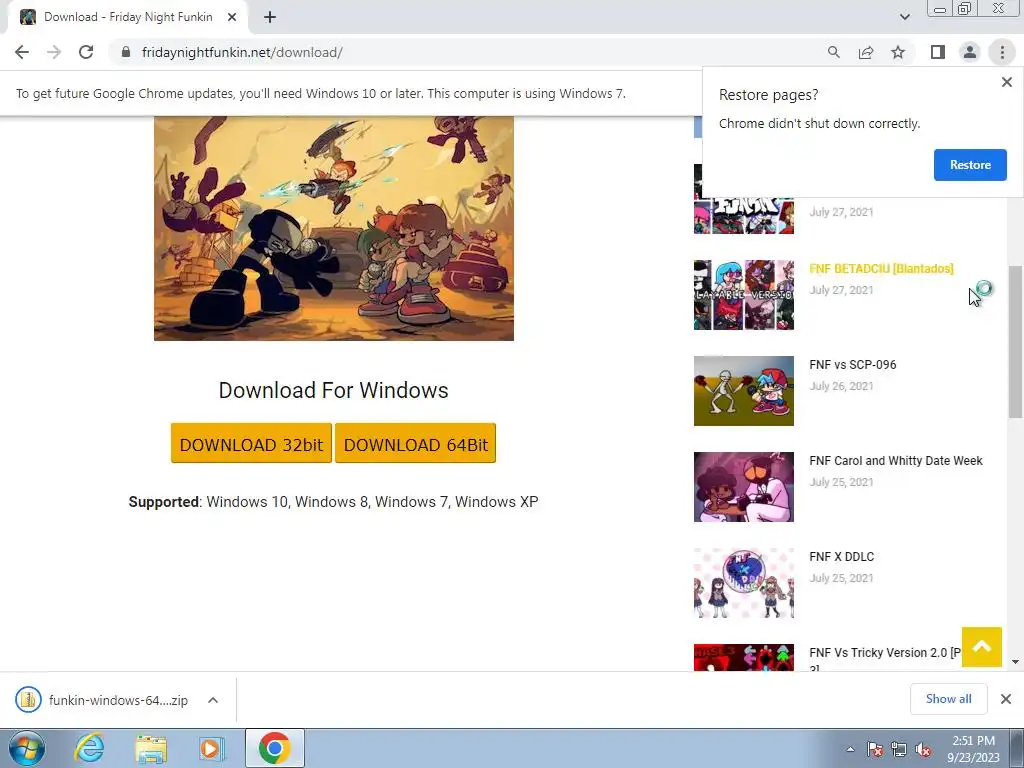Reload the page with the refresh icon
The height and width of the screenshot is (768, 1024).
coord(86,52)
